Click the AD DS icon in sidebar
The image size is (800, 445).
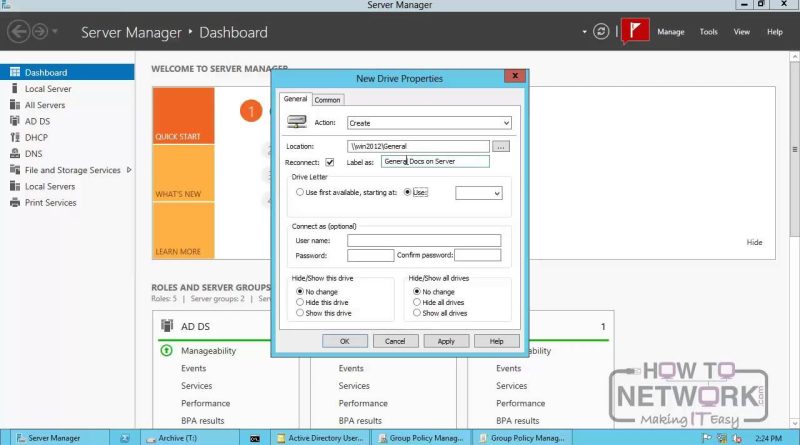[15, 121]
